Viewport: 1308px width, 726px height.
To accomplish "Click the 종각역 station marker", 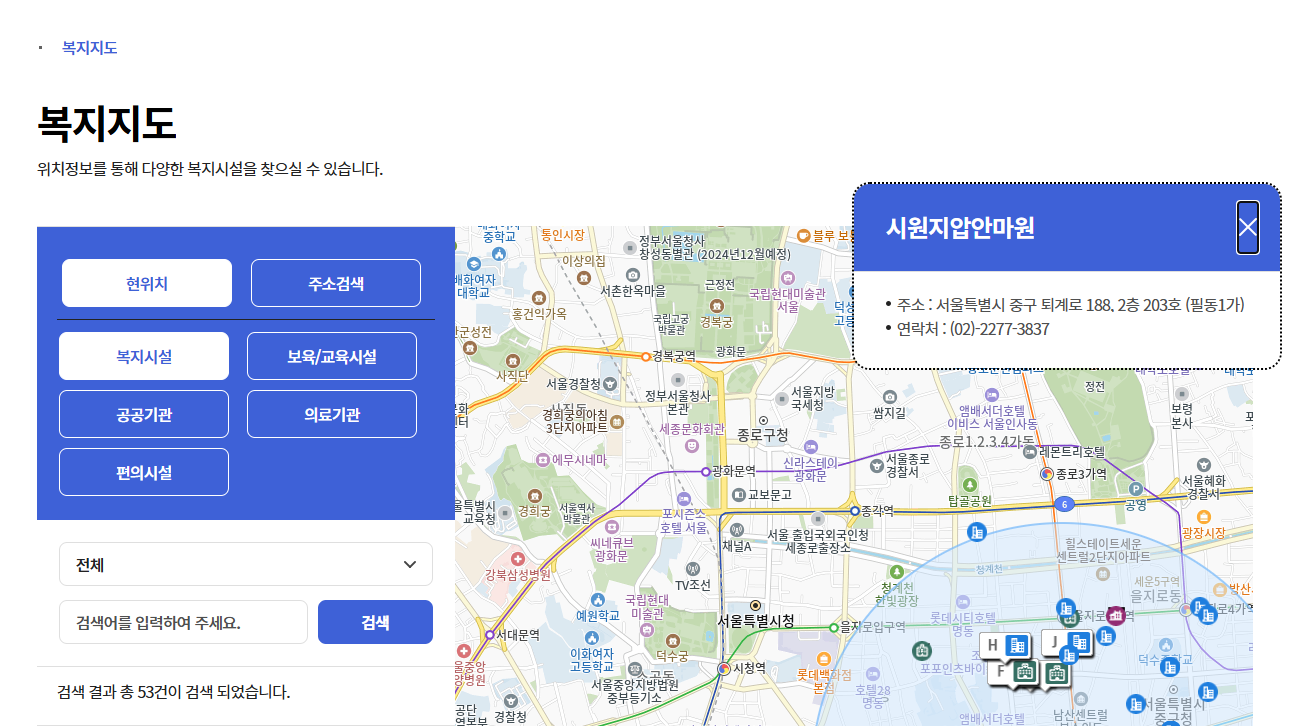I will [x=854, y=510].
